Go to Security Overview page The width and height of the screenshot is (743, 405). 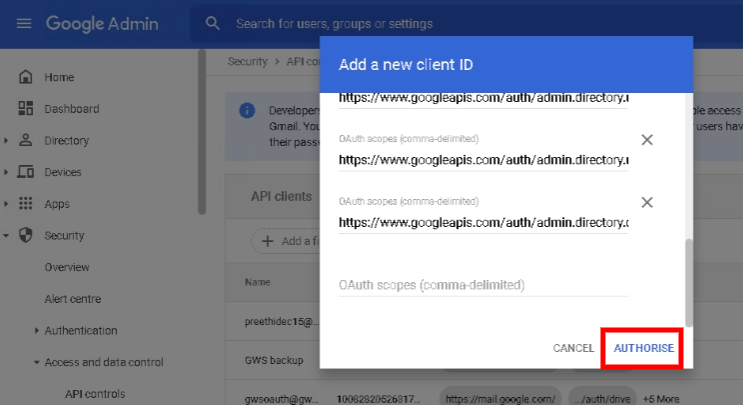coord(67,267)
